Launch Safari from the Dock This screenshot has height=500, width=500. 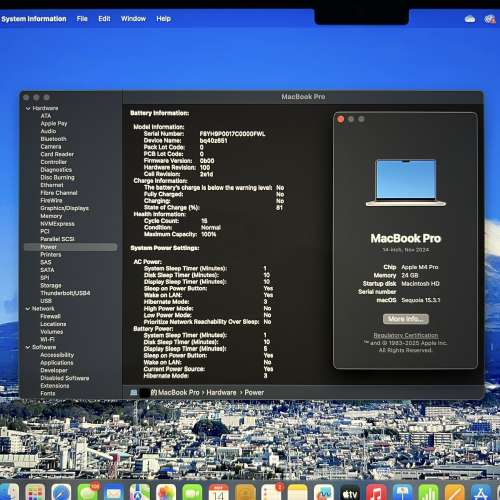coord(61,492)
